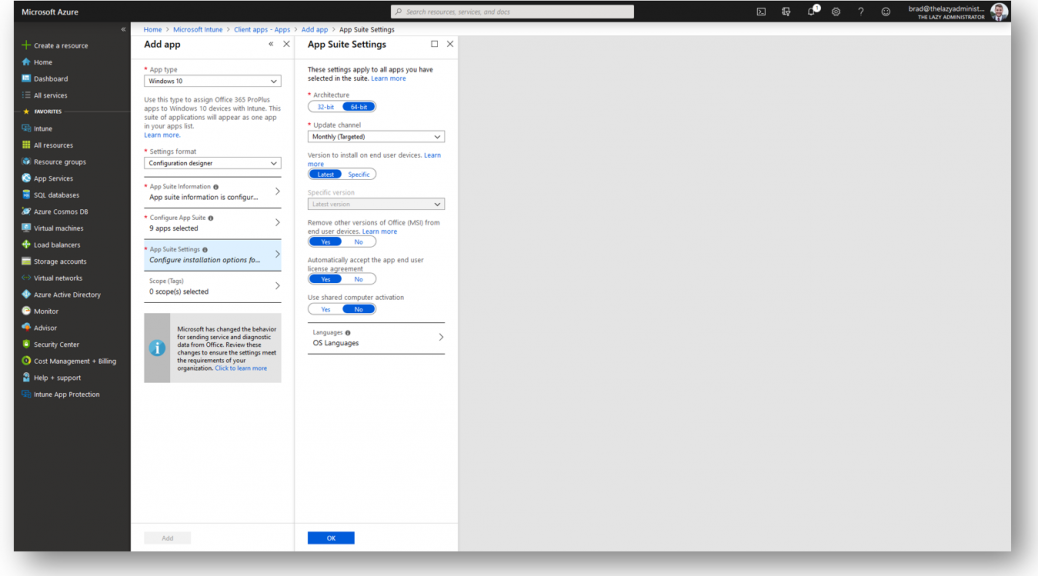
Task: Go to Client apps - Apps breadcrumb
Action: coord(262,30)
